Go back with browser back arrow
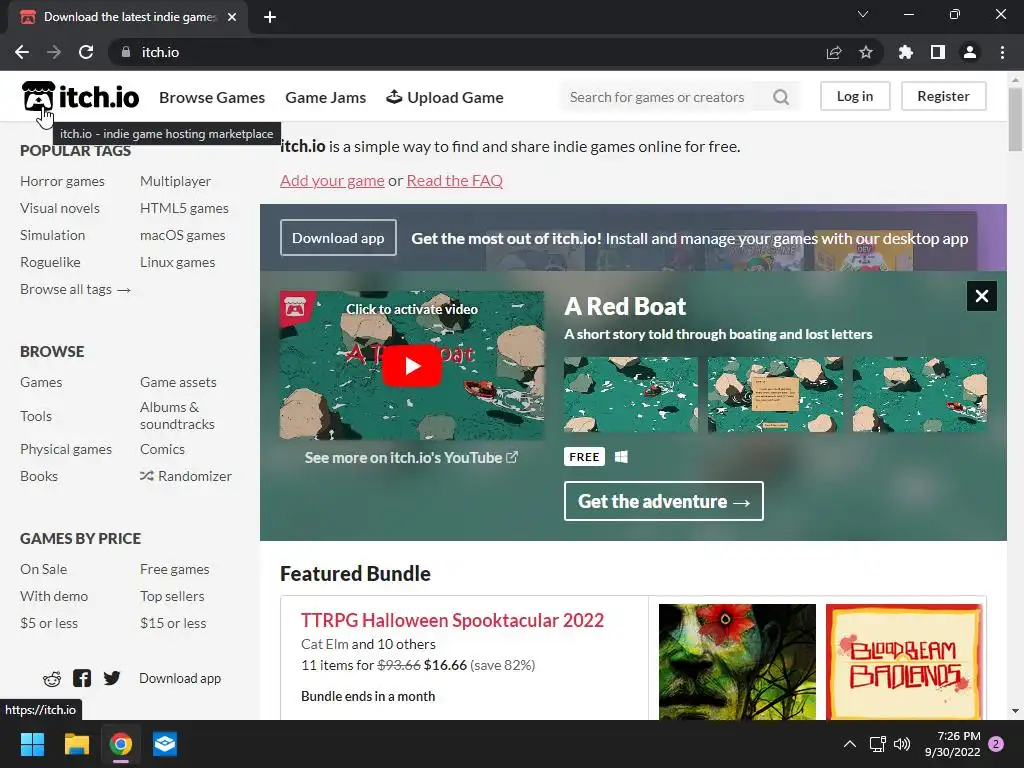Viewport: 1024px width, 768px height. 22,52
